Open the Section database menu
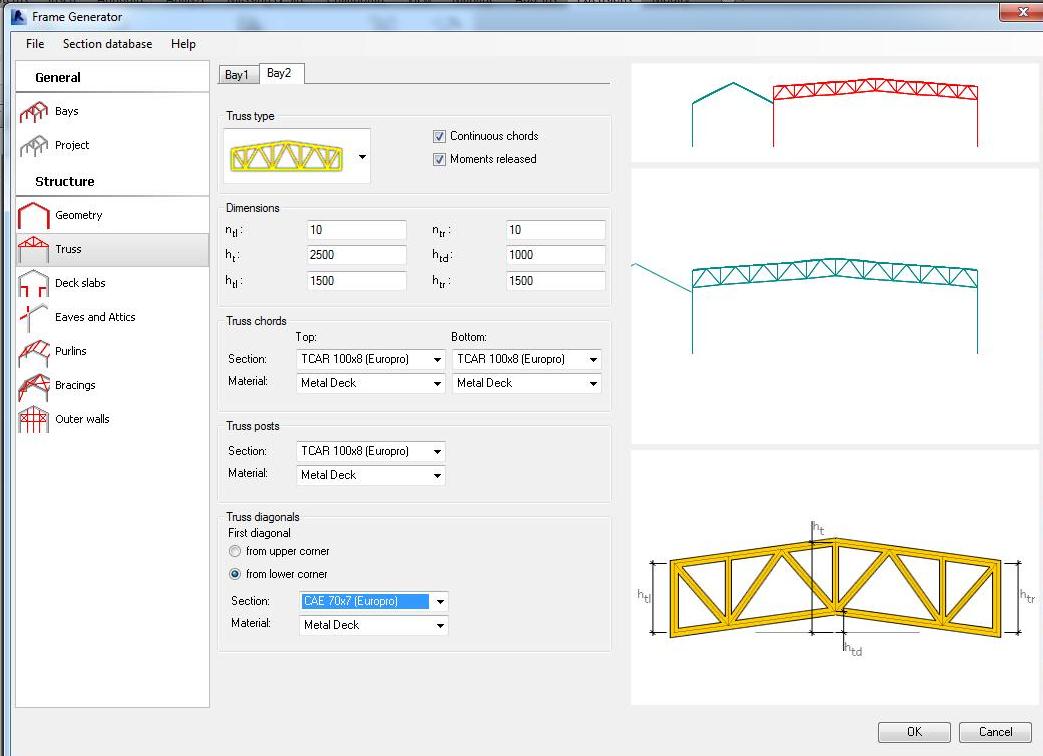Viewport: 1043px width, 756px height. pos(107,44)
